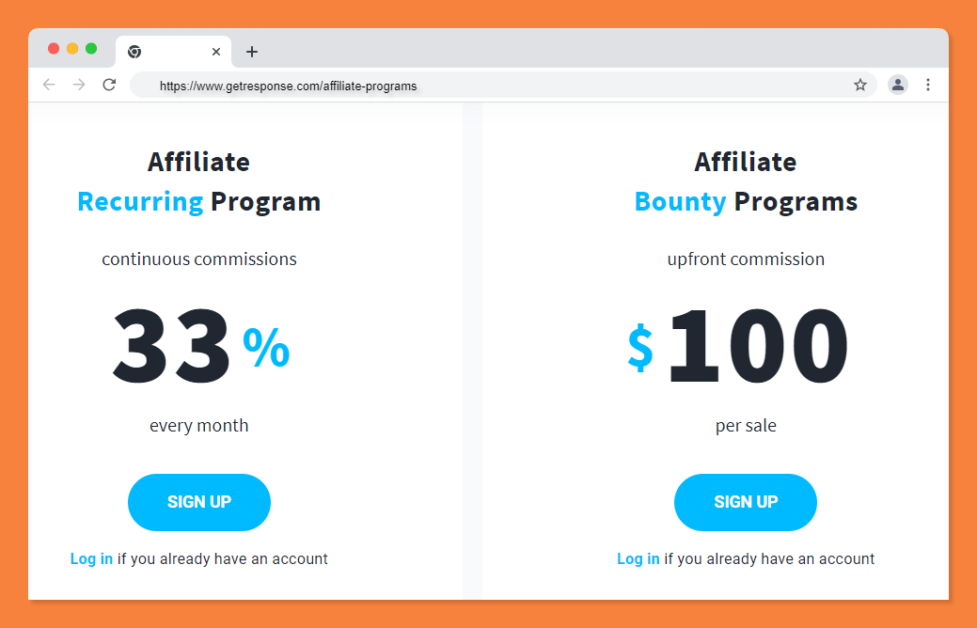Click the browser back arrow
This screenshot has height=628, width=977.
(49, 85)
